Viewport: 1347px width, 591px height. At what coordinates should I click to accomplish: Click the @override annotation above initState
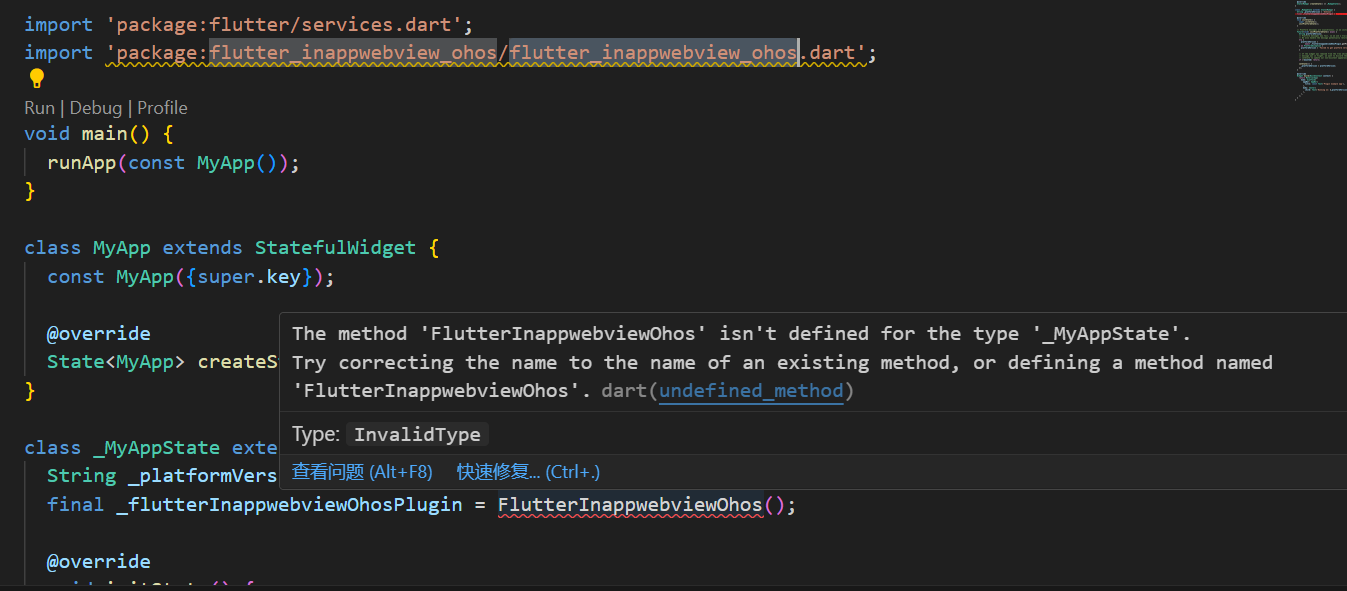[x=99, y=561]
